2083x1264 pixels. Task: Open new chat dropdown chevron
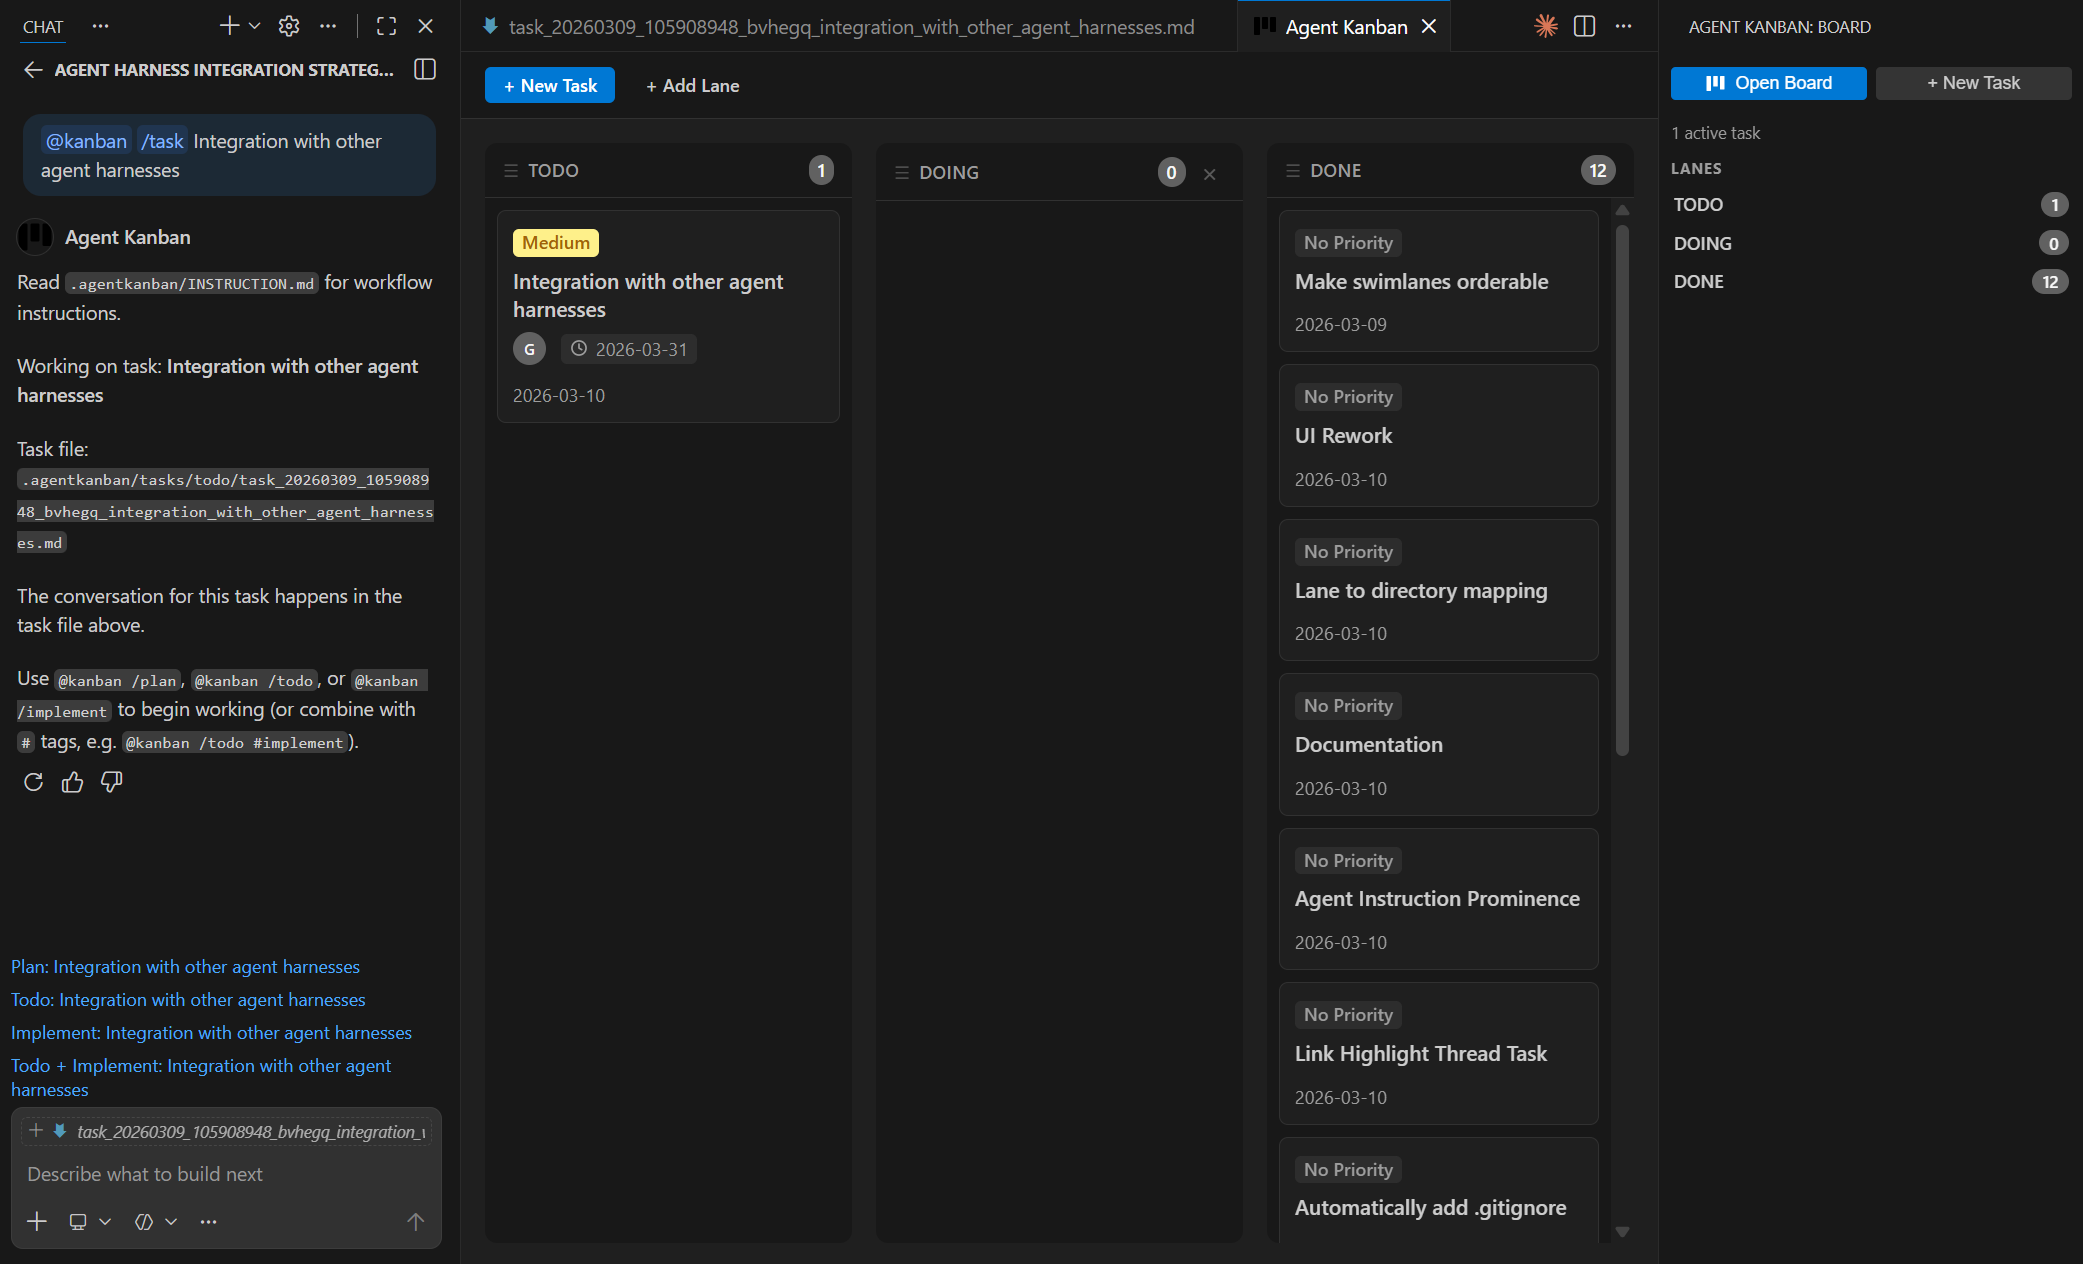[254, 26]
